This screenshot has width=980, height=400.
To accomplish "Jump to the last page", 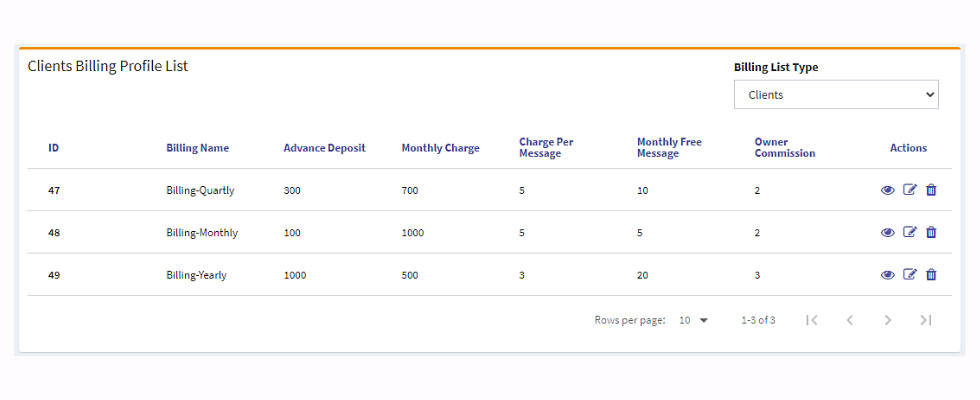I will point(926,320).
